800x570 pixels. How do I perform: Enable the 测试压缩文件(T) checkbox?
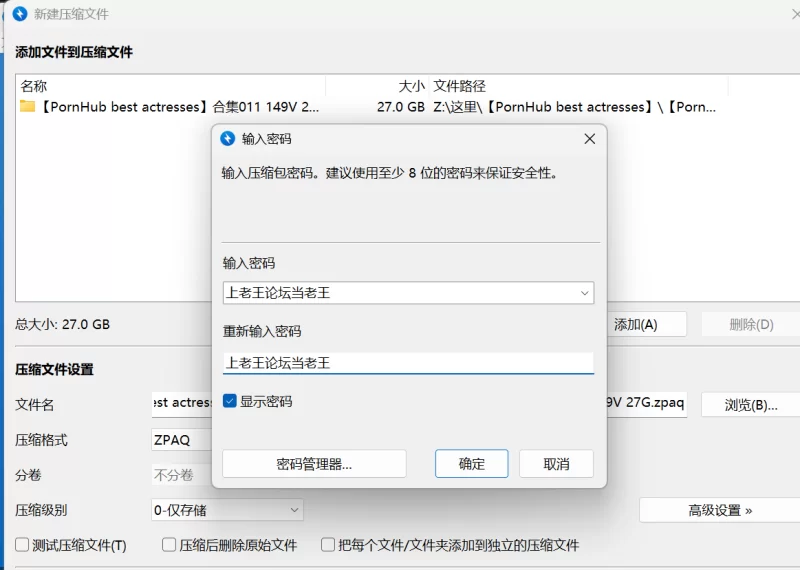(22, 545)
